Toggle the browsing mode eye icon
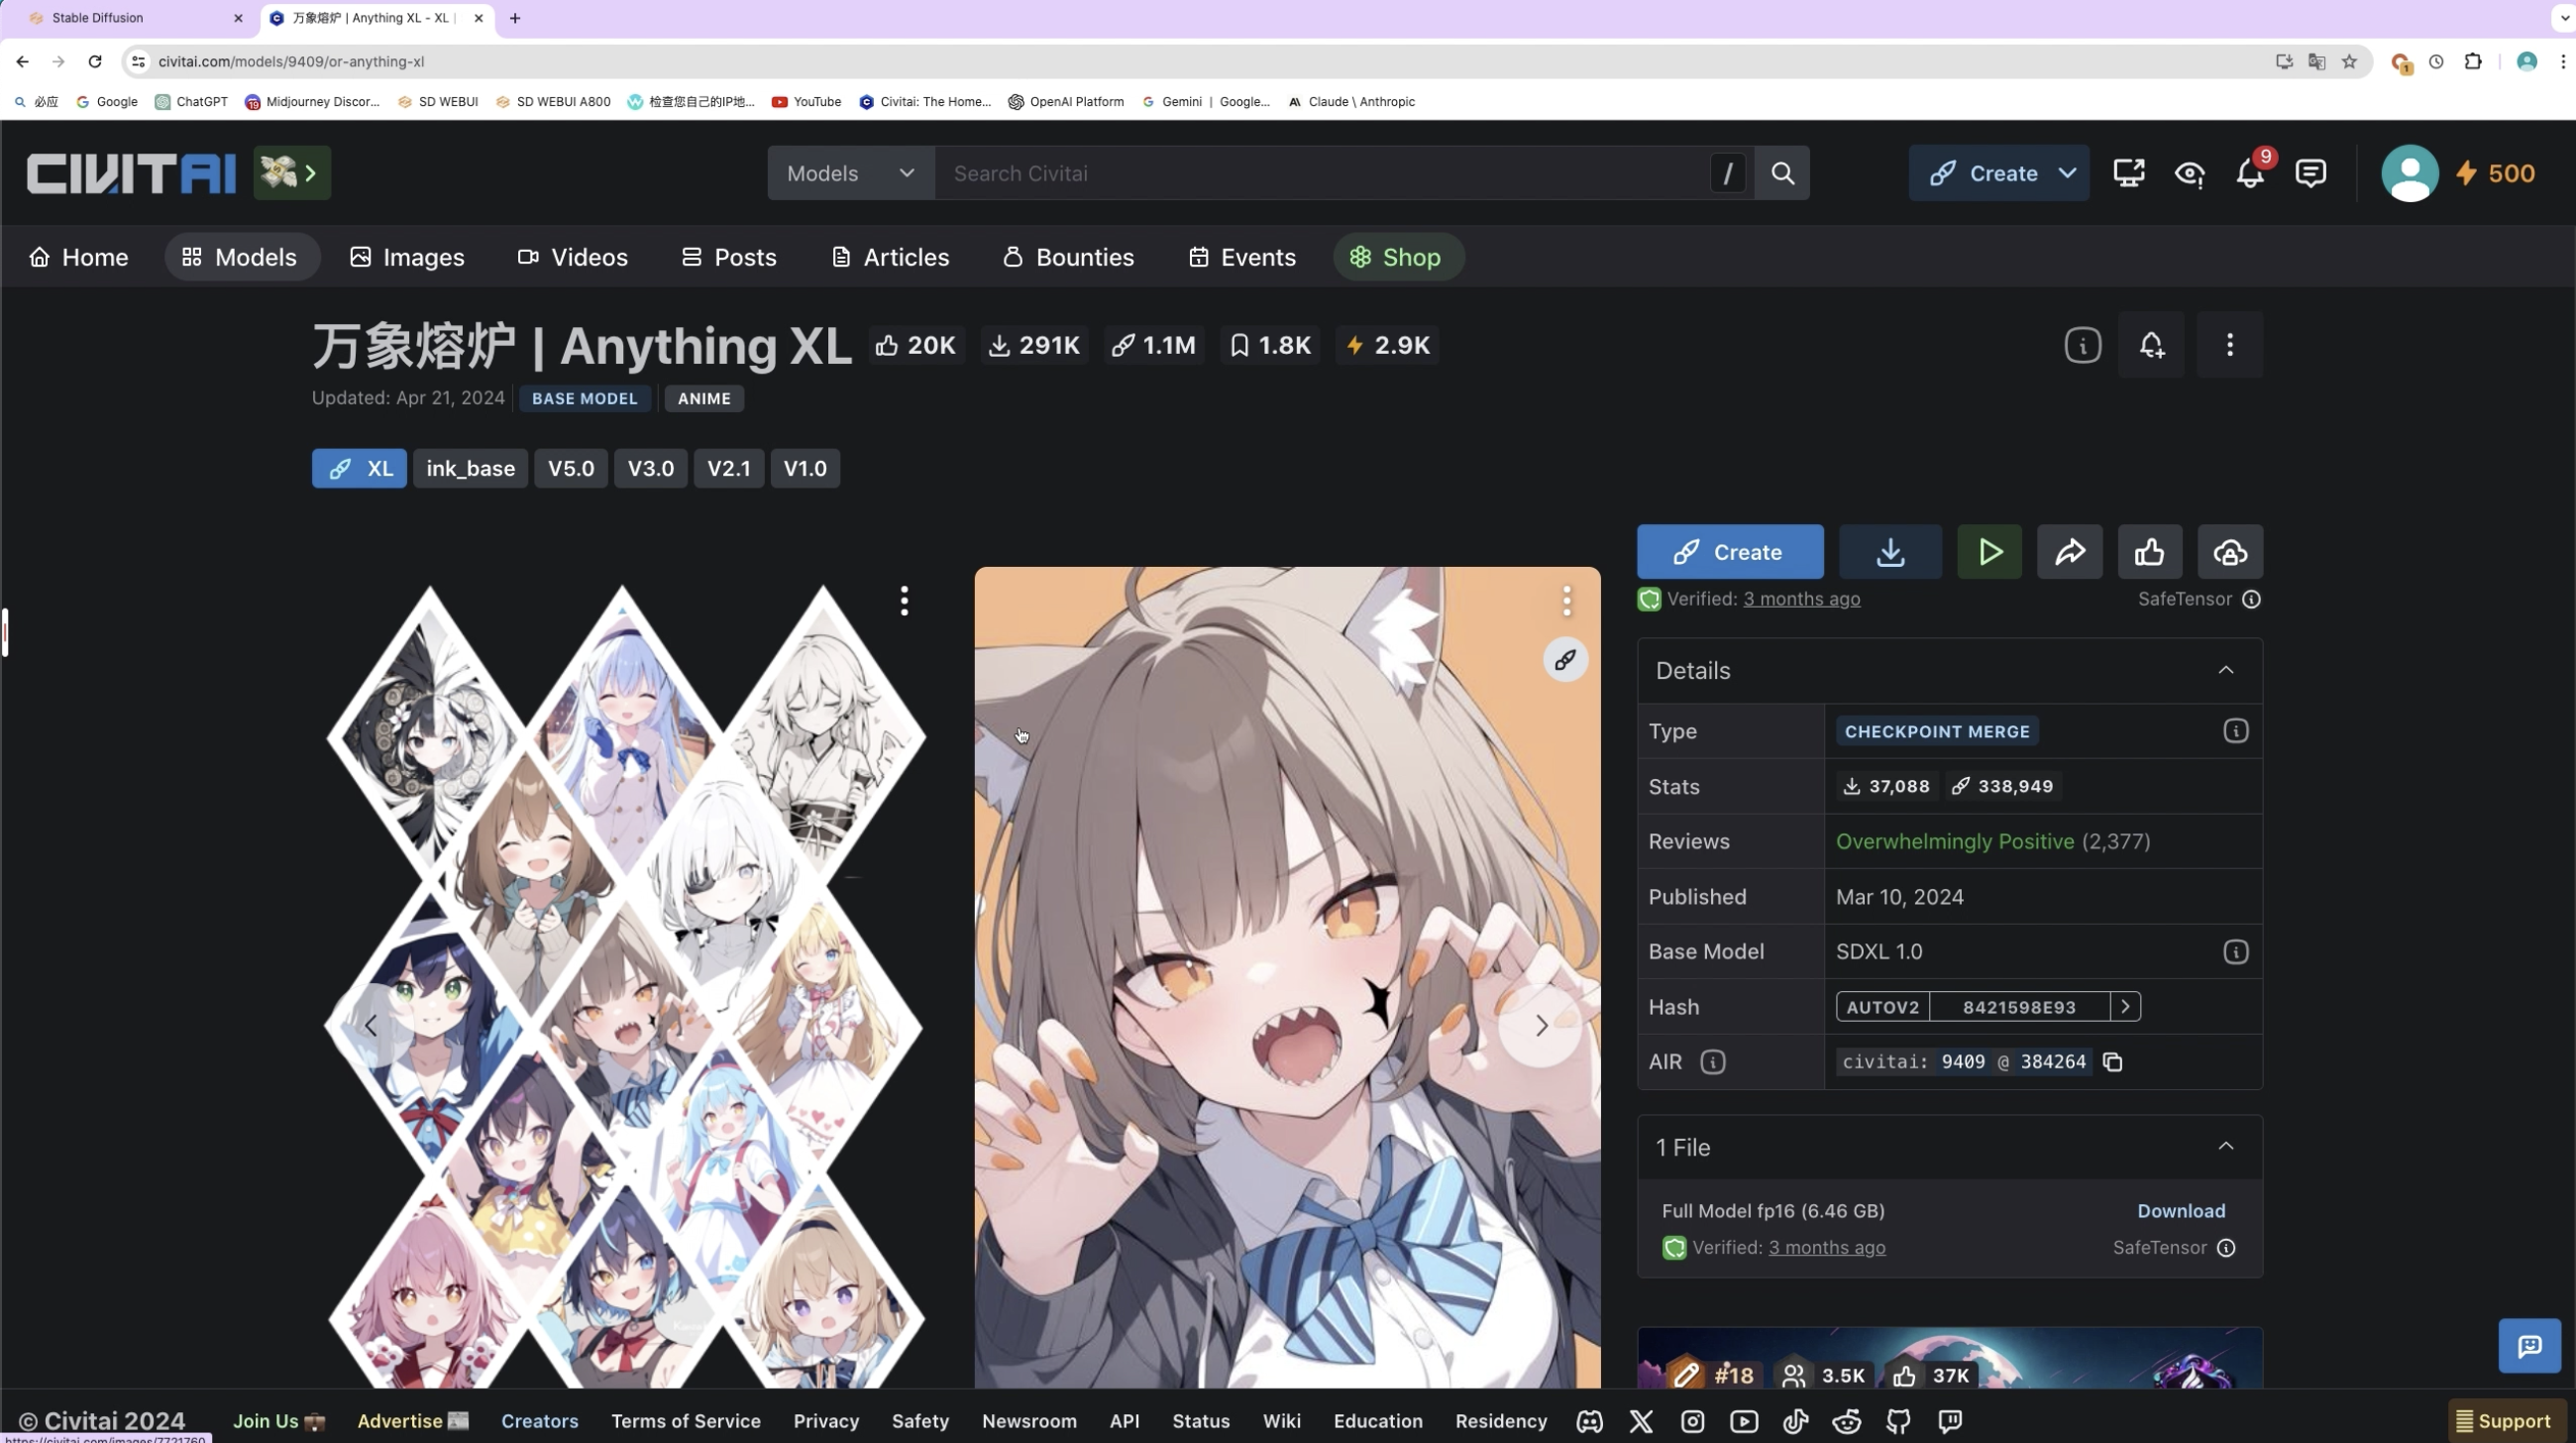Screen dimensions: 2576x1443 (x=2190, y=173)
